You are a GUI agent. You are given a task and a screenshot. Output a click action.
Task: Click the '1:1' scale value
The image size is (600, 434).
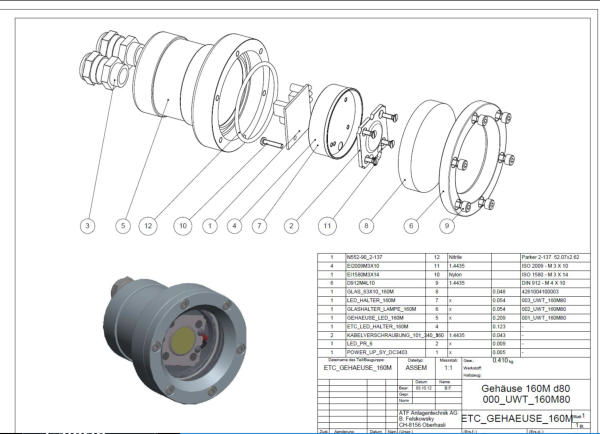click(448, 367)
